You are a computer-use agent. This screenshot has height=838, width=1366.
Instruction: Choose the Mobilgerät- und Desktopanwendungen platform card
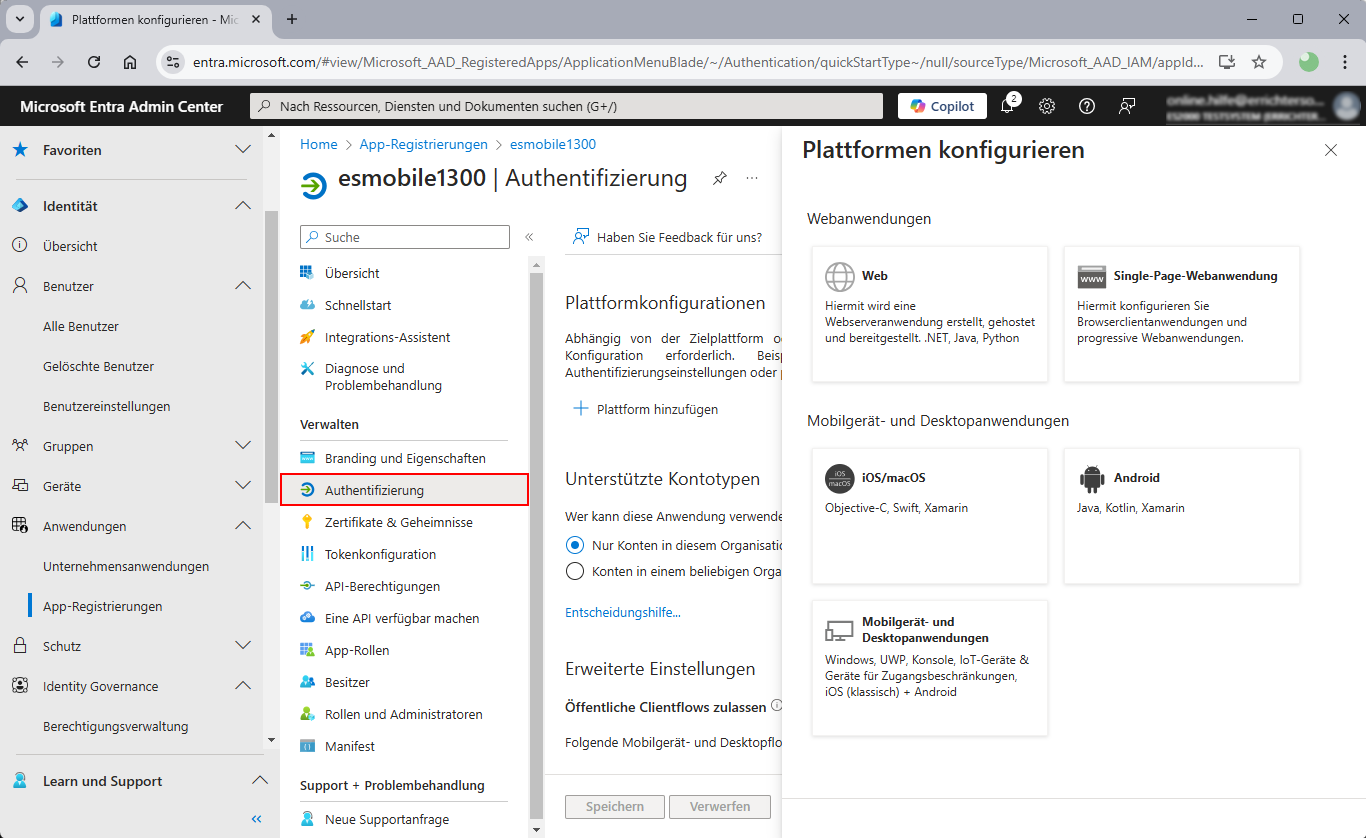pos(930,668)
